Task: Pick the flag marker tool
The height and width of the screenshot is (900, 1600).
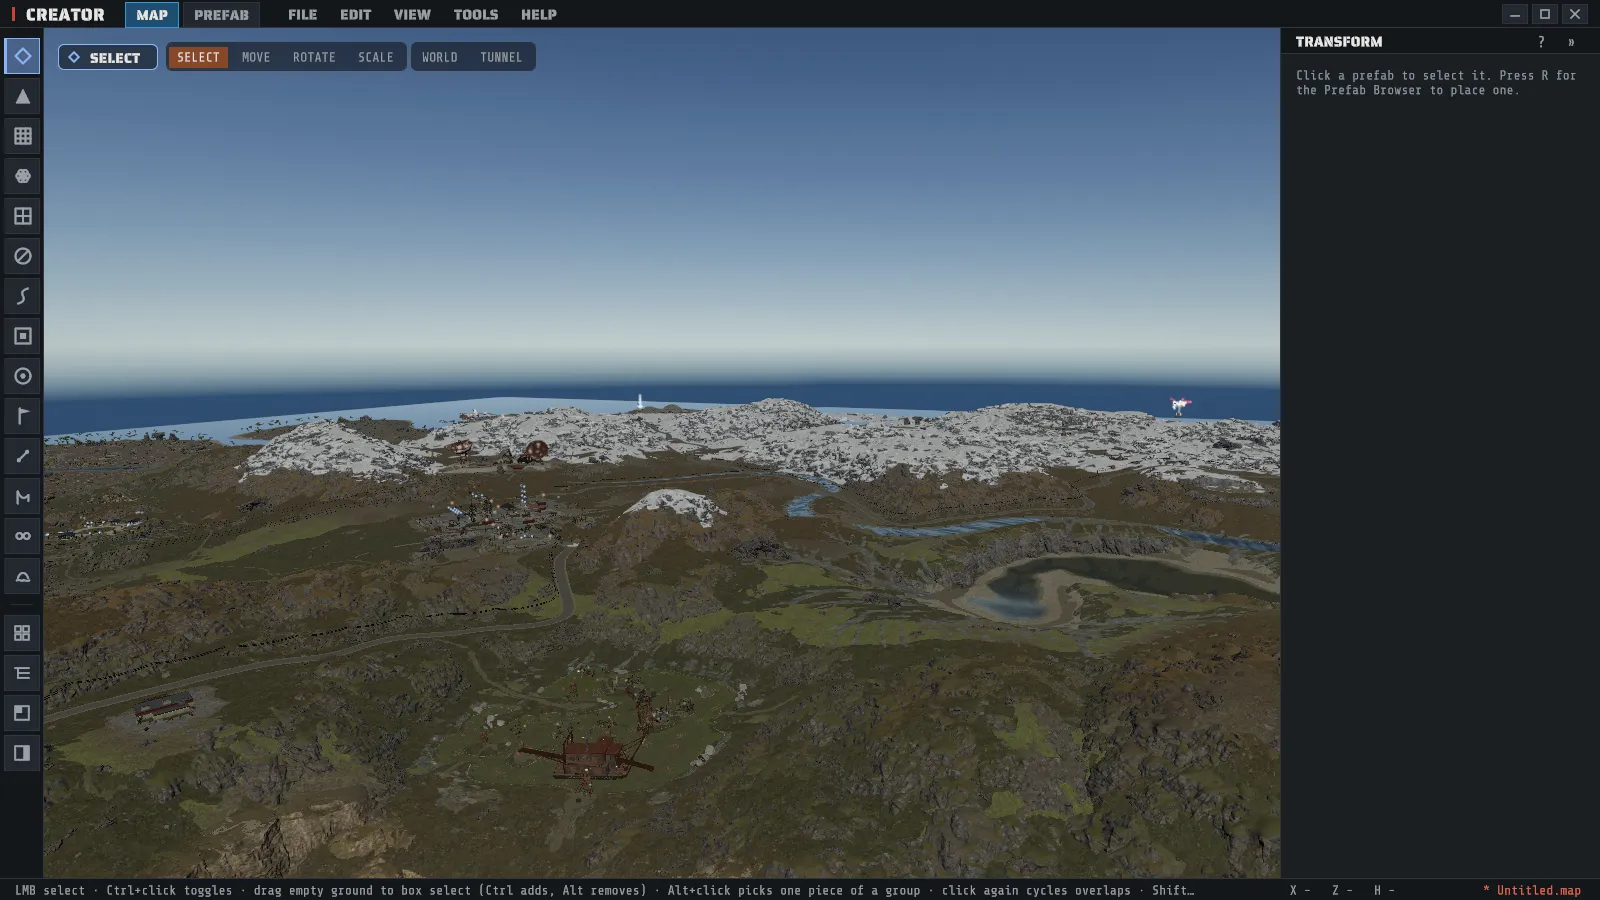Action: pos(22,416)
